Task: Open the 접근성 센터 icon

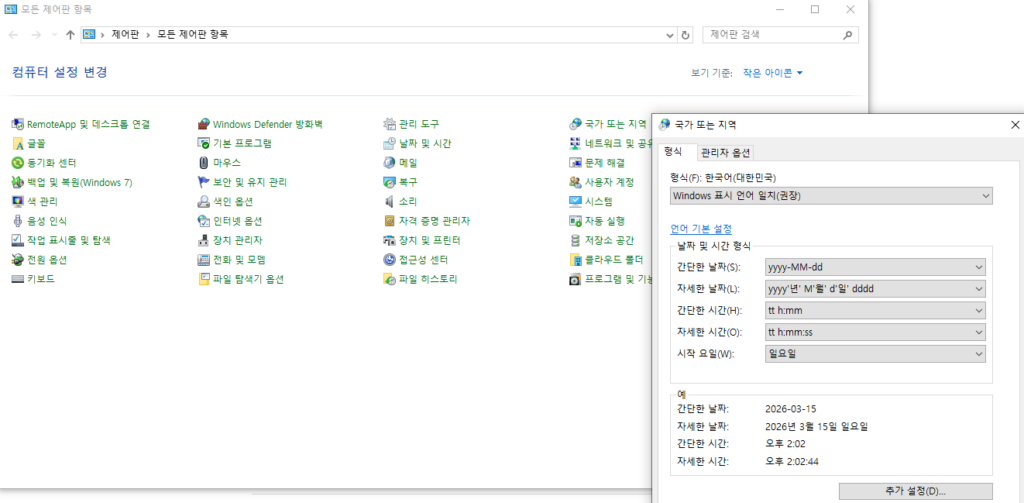Action: (x=390, y=260)
